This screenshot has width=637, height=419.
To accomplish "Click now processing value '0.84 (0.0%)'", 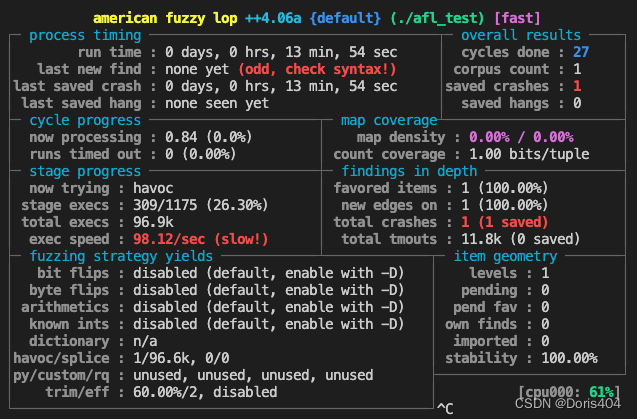I will click(x=209, y=138).
